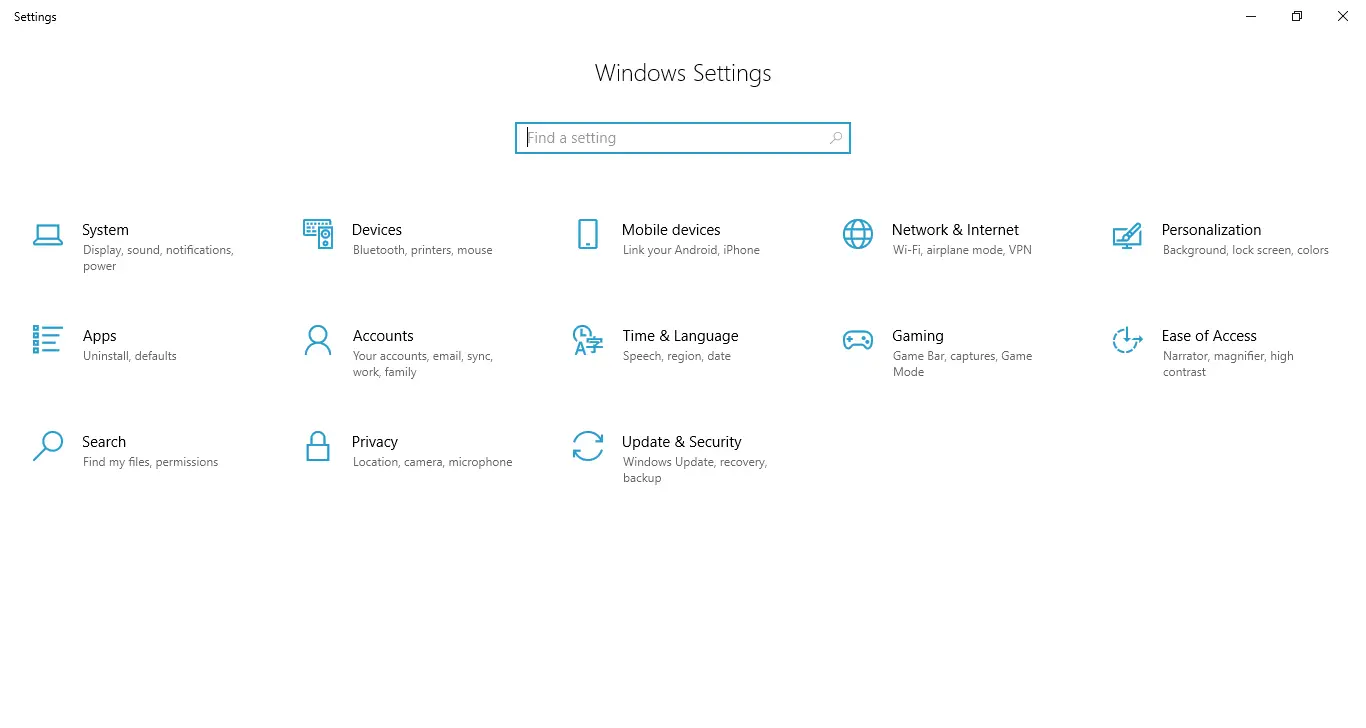Click the Apps list icon
This screenshot has height=728, width=1366.
click(x=48, y=340)
